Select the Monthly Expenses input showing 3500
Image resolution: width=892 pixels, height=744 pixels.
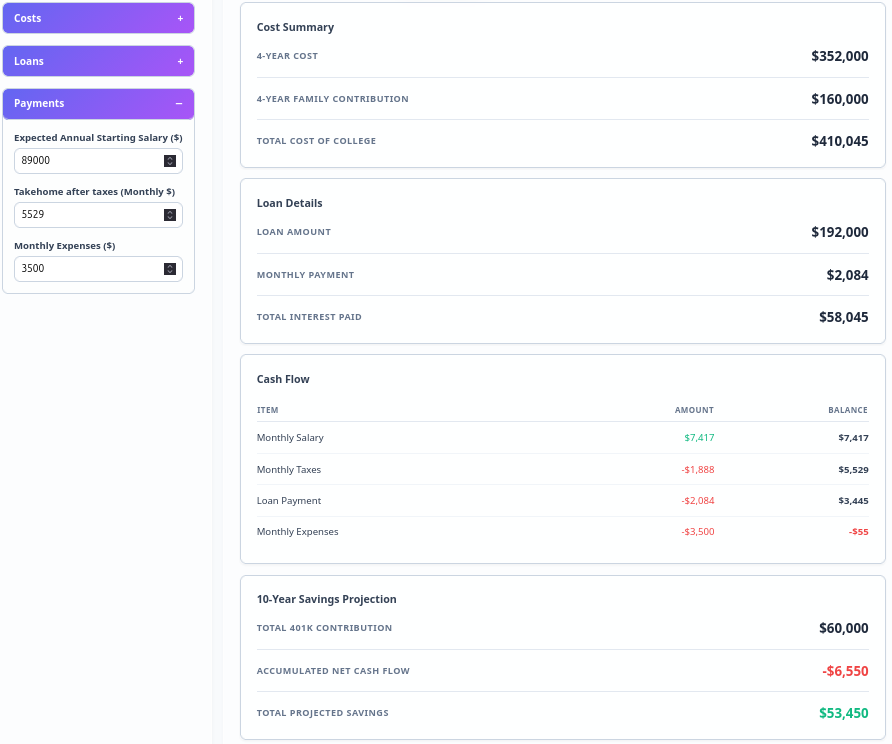(x=88, y=268)
